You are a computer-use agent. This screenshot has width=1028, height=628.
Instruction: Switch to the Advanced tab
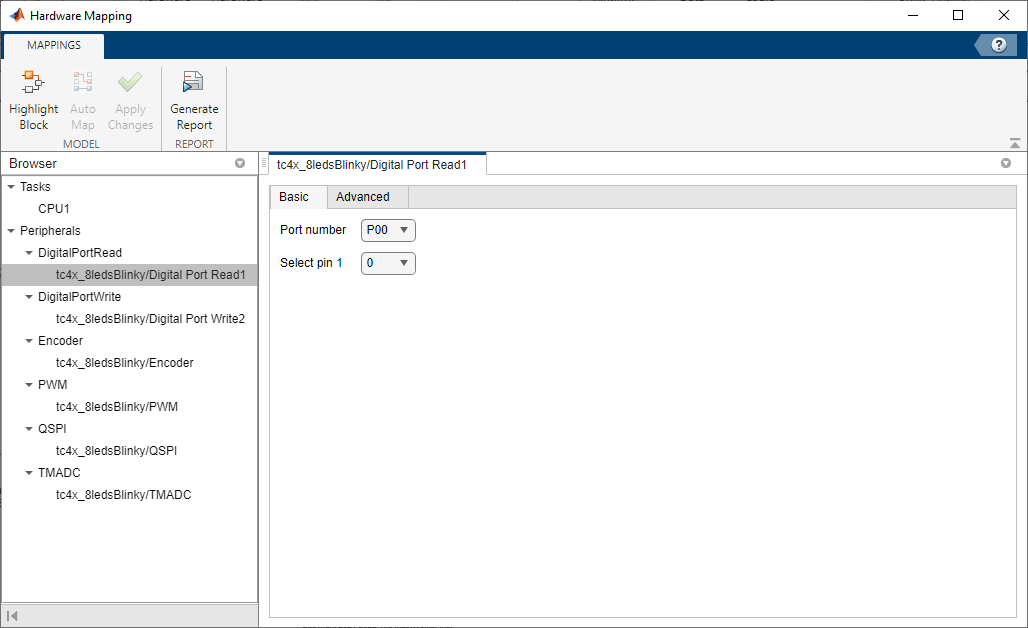click(x=365, y=197)
